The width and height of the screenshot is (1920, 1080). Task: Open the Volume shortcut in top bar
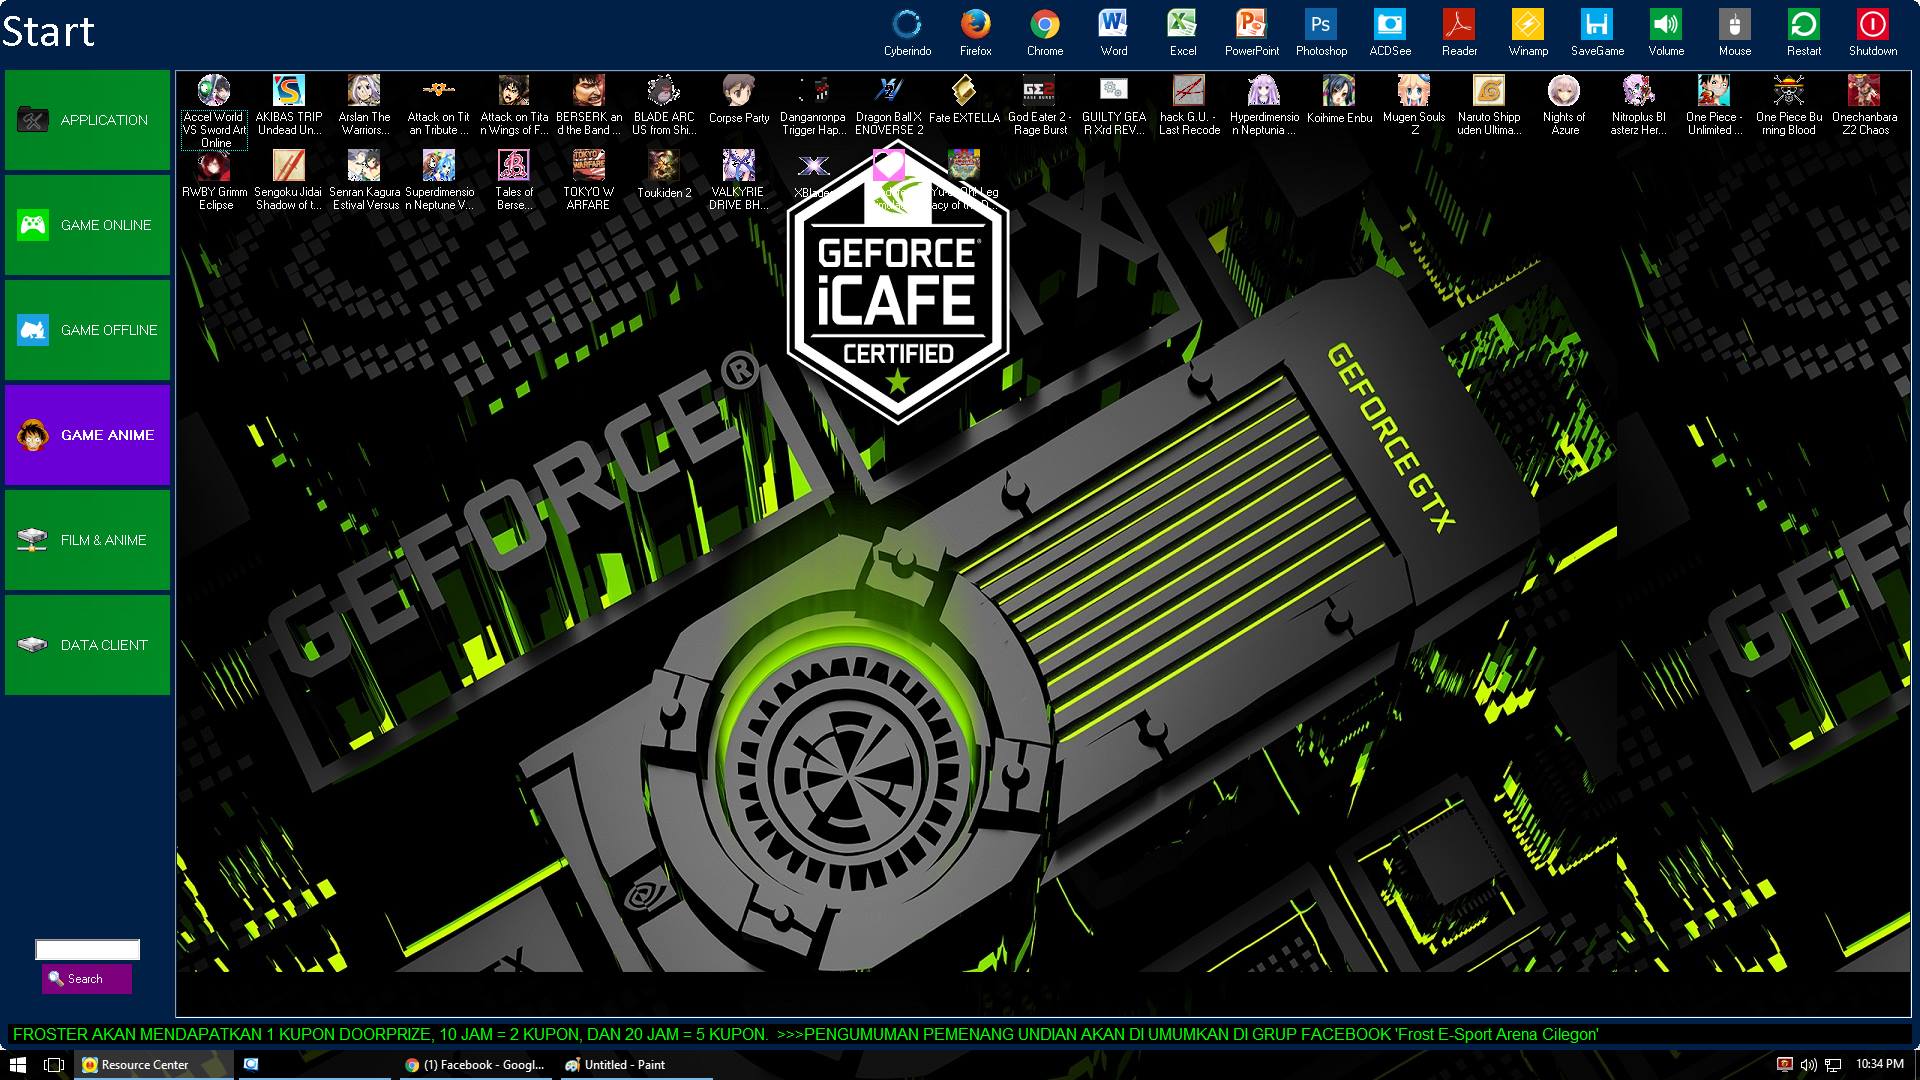coord(1666,32)
